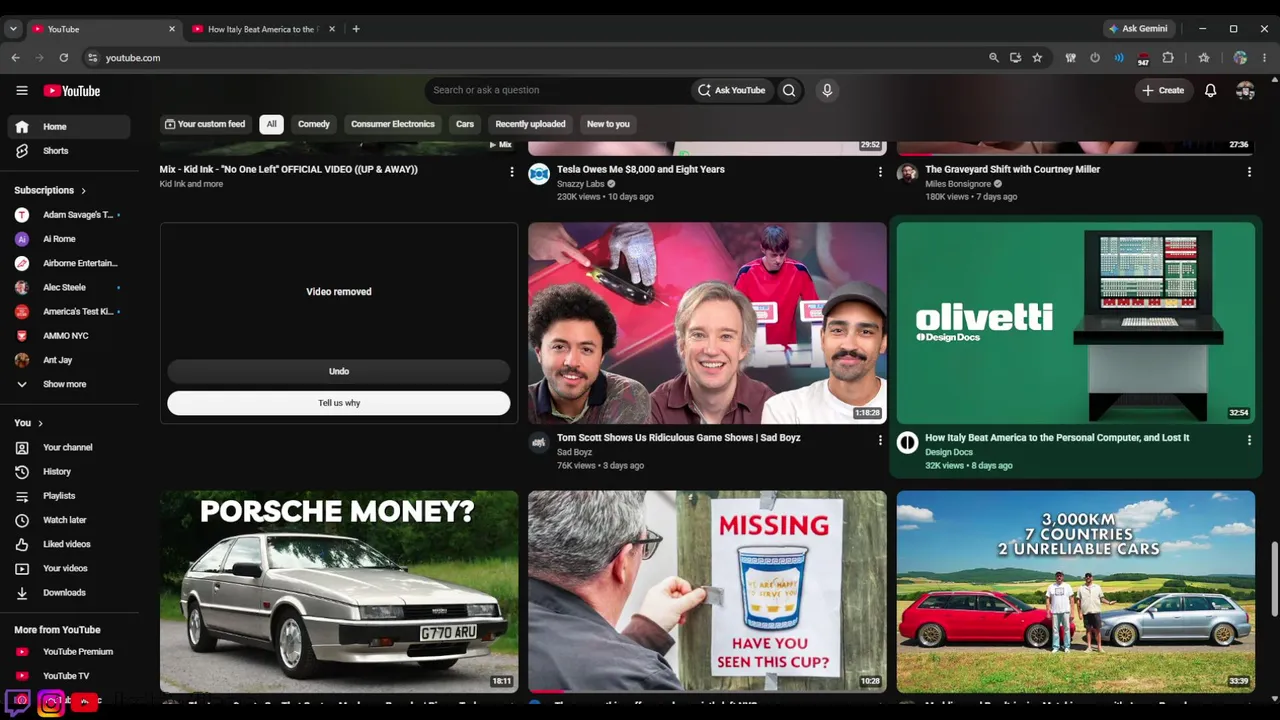Open the blue sound-wave extension
This screenshot has width=1280, height=720.
(1119, 58)
